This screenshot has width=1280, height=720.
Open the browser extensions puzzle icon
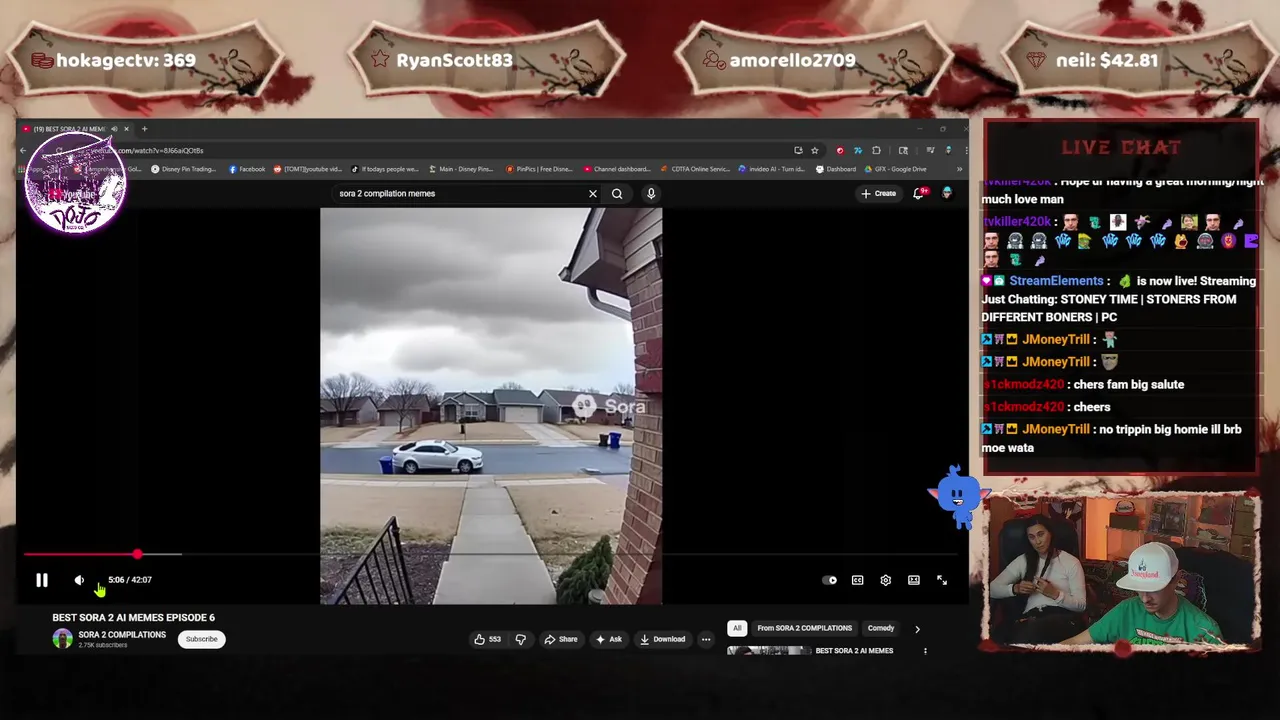click(876, 151)
